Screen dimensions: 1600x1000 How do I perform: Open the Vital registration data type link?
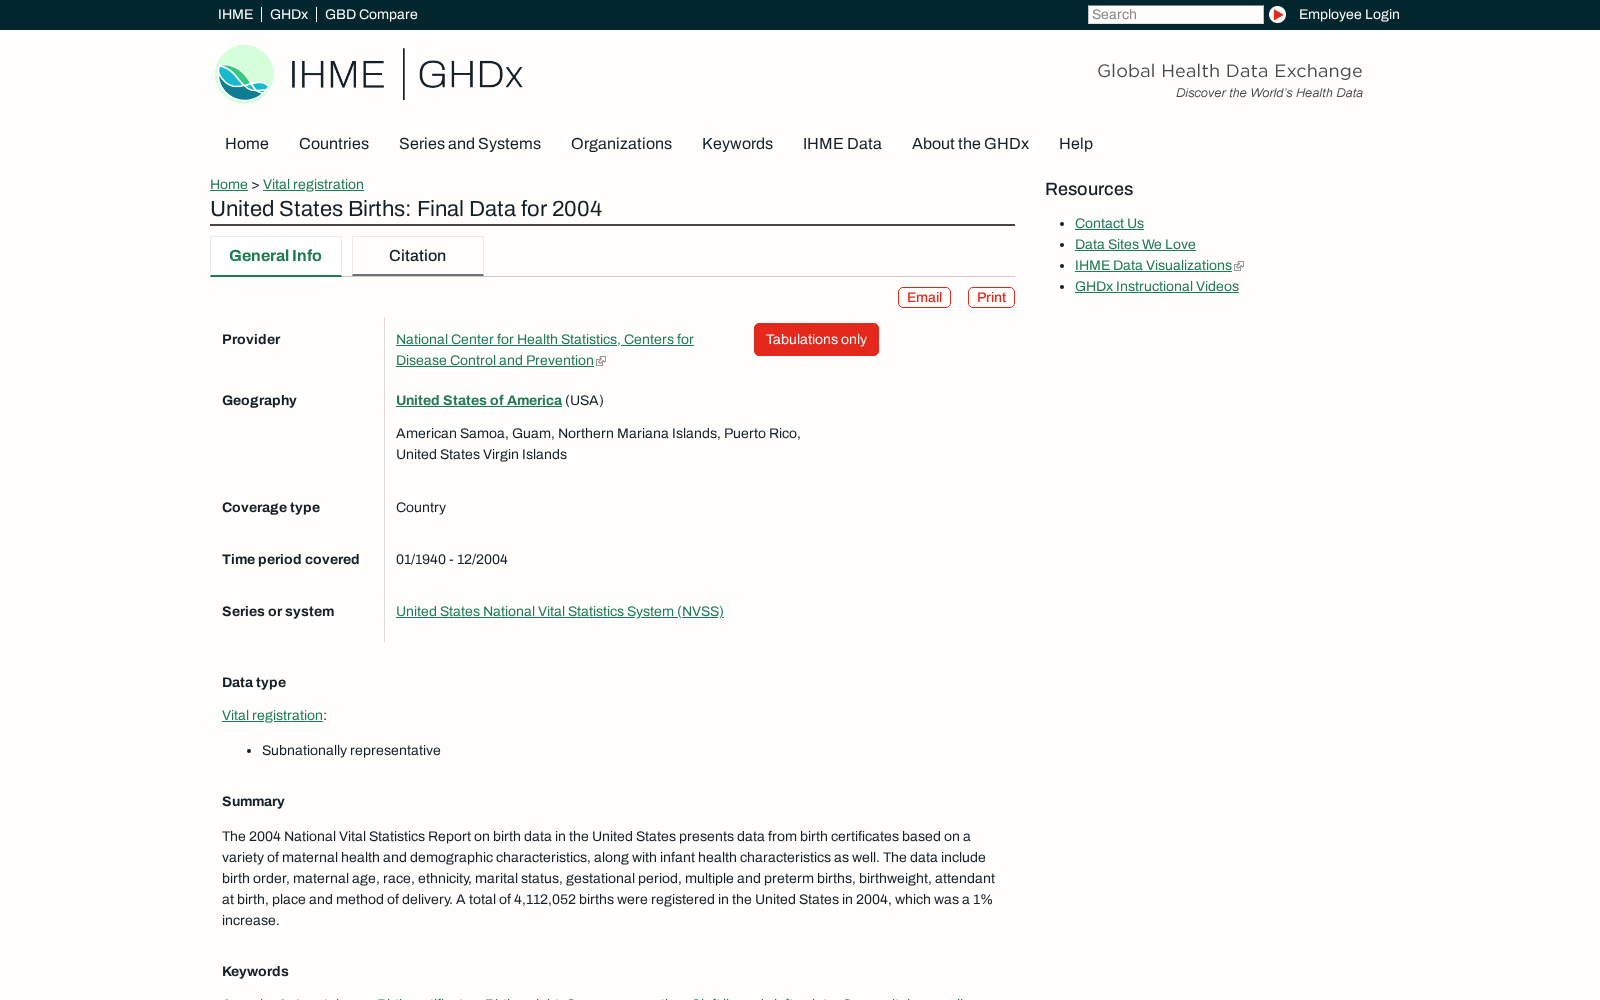(272, 715)
